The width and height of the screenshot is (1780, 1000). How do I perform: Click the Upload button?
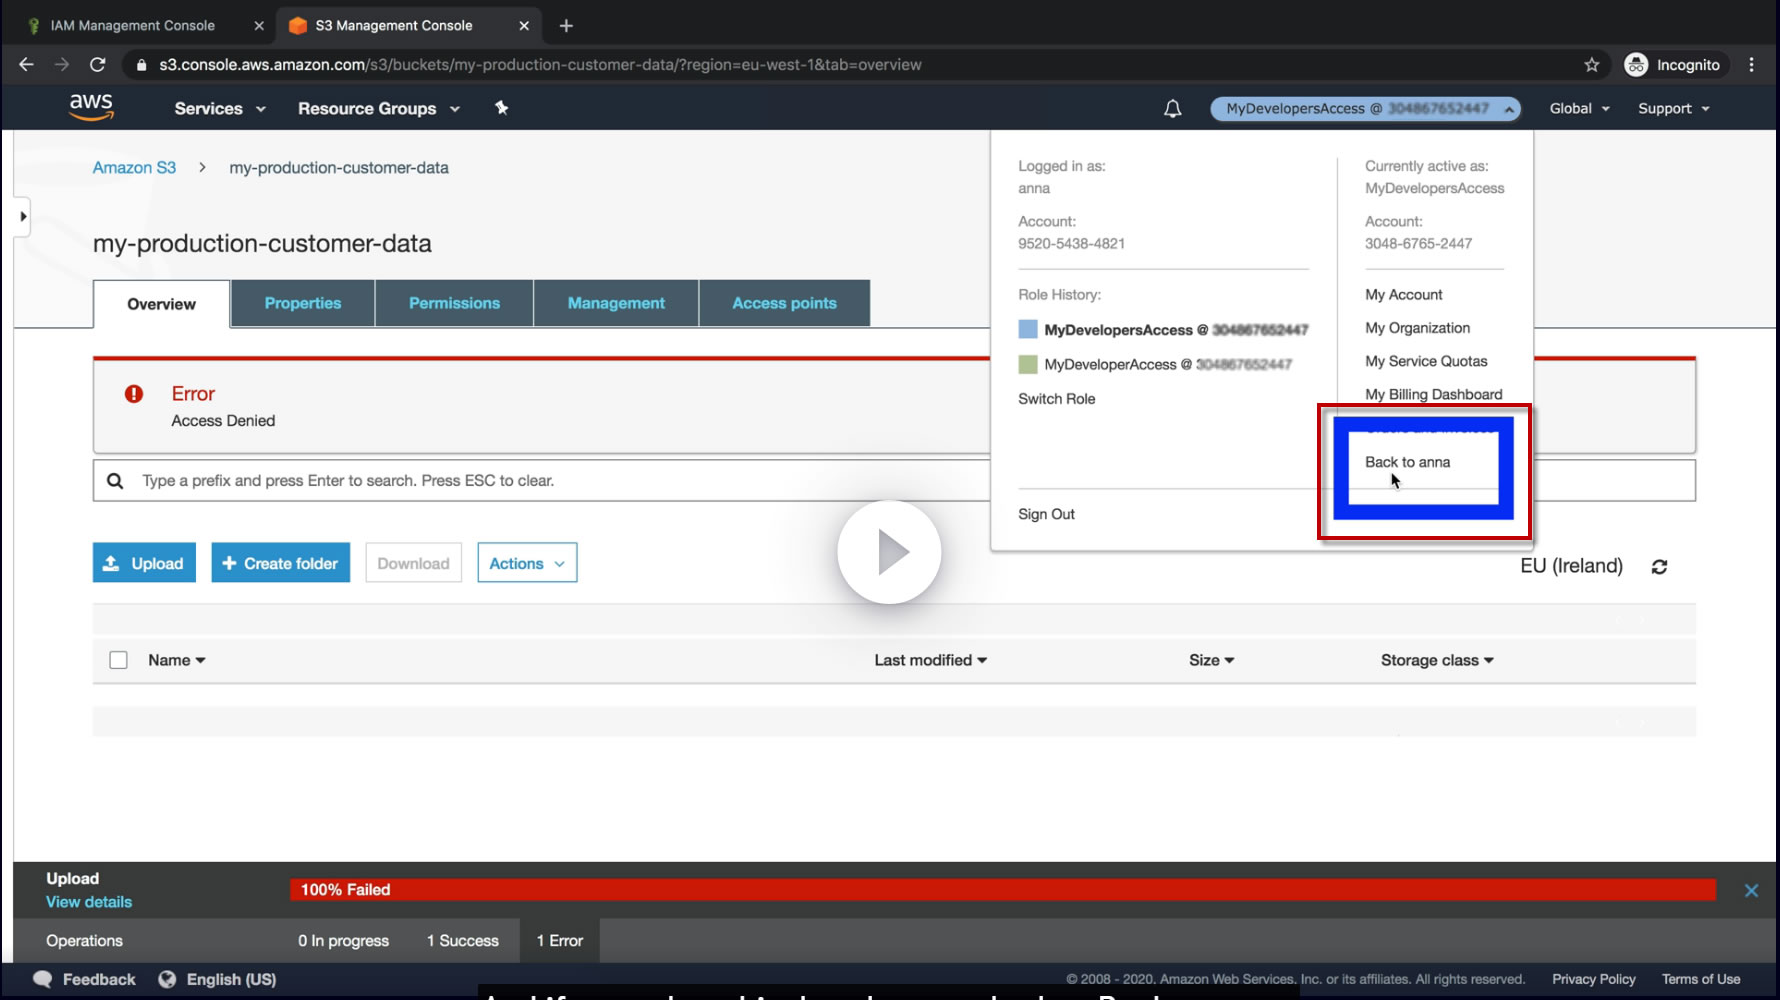144,563
